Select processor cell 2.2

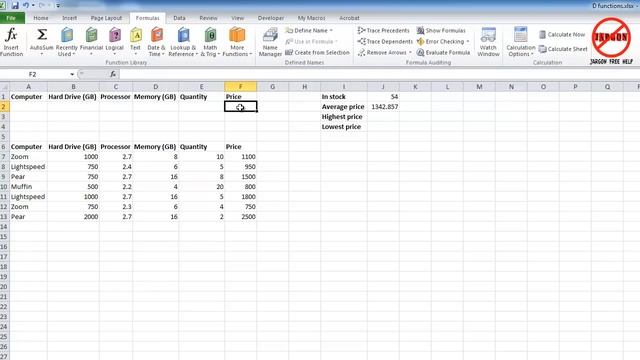point(116,187)
